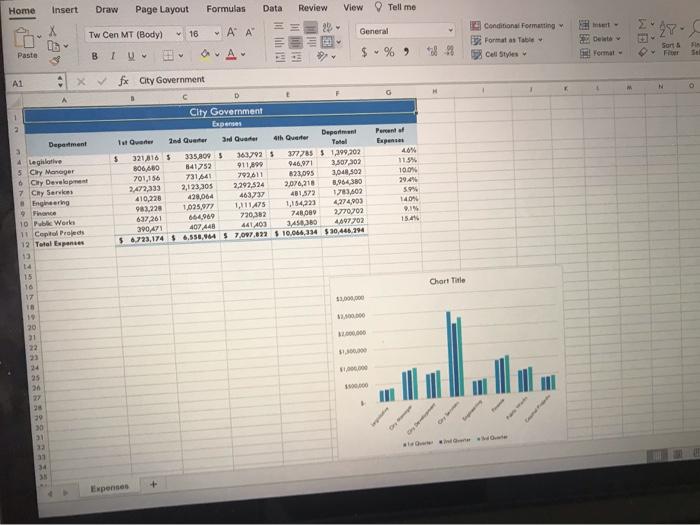Decrease font size with smaller A

249,33
